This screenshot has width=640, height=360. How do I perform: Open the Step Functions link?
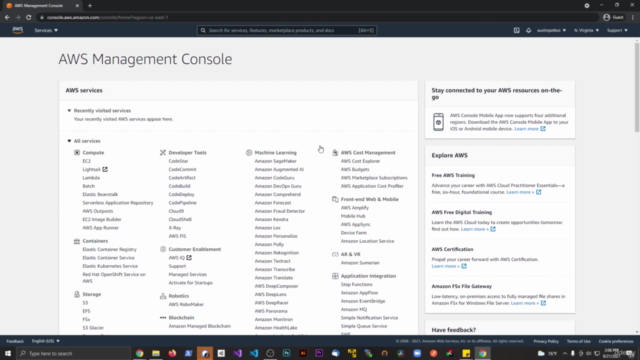coord(356,284)
